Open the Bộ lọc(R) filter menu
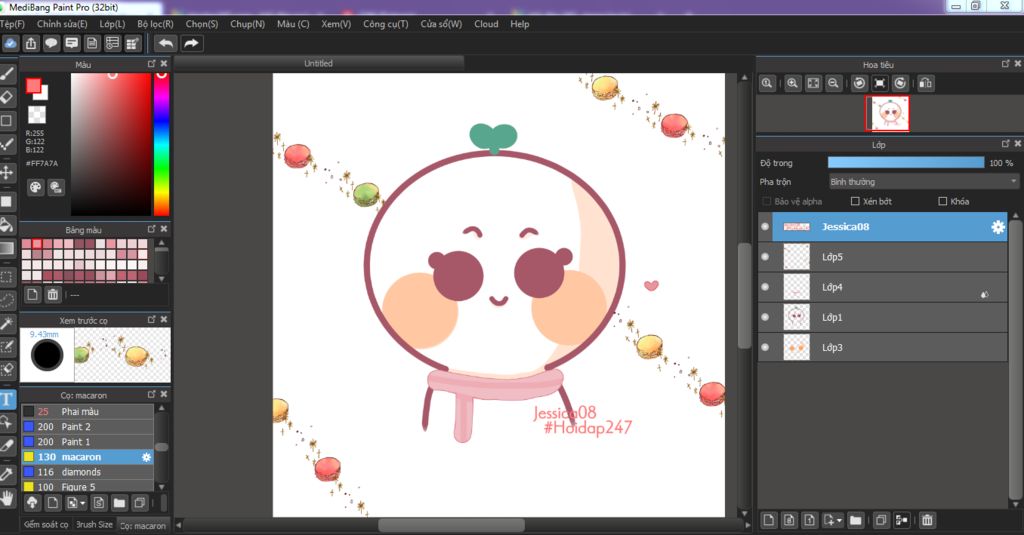The width and height of the screenshot is (1024, 535). click(155, 24)
